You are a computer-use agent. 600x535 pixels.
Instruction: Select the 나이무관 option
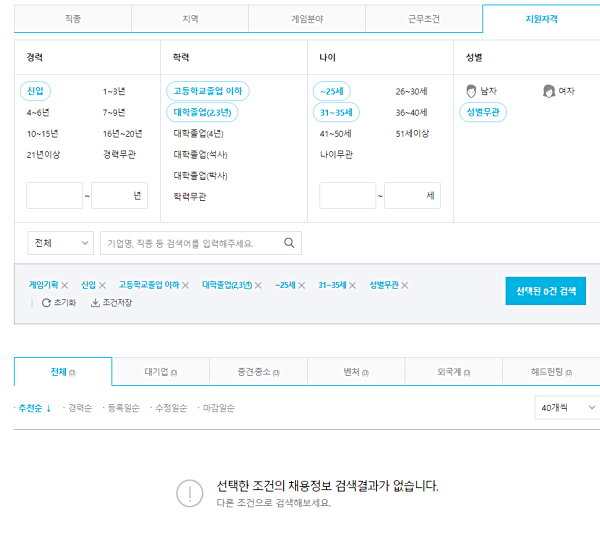[x=336, y=155]
